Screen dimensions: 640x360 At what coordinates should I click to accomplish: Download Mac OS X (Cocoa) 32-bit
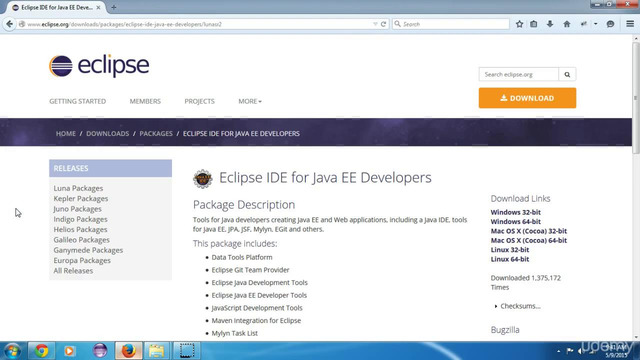[529, 231]
